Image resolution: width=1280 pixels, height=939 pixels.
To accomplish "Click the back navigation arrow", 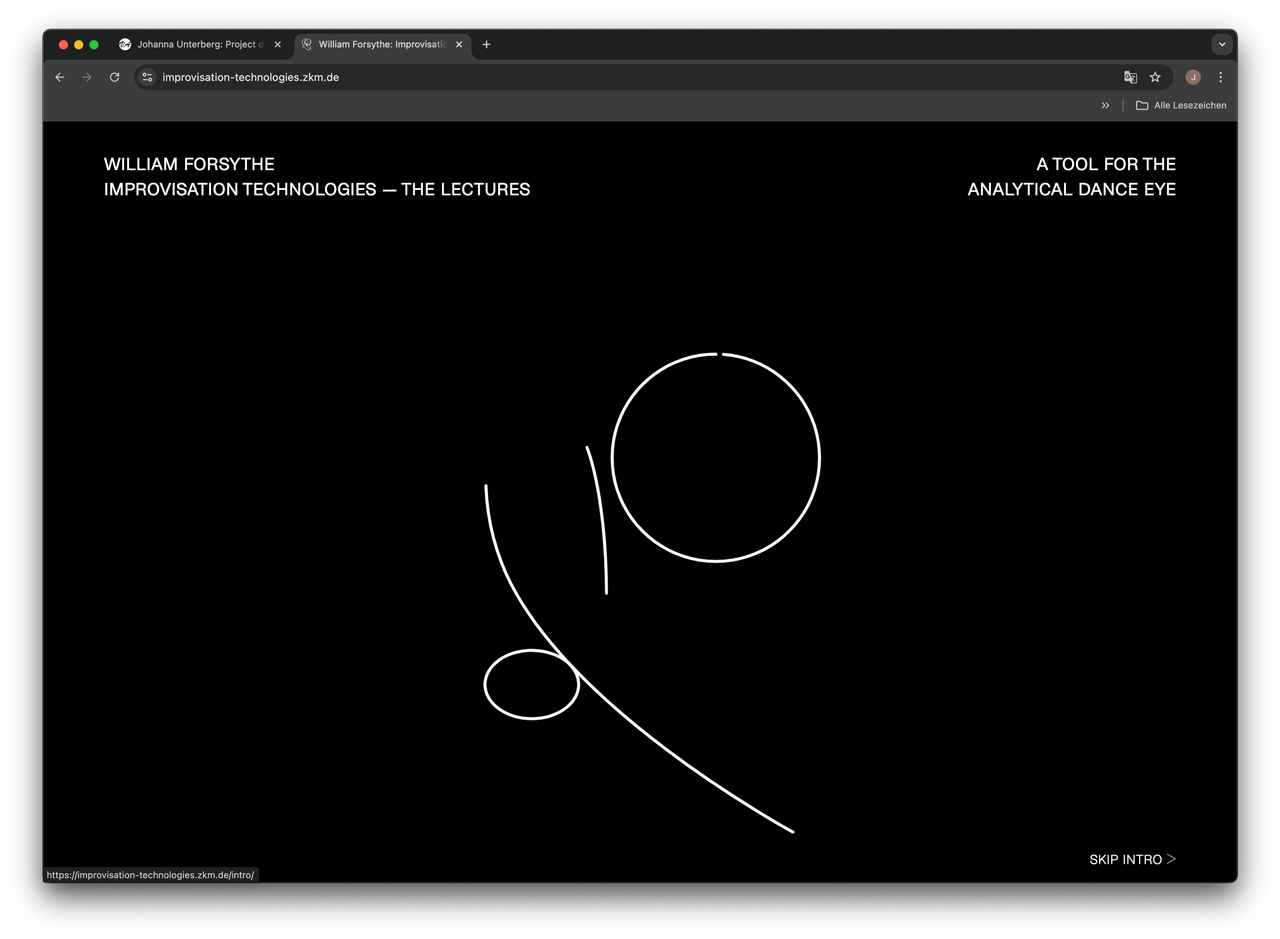I will pos(59,77).
